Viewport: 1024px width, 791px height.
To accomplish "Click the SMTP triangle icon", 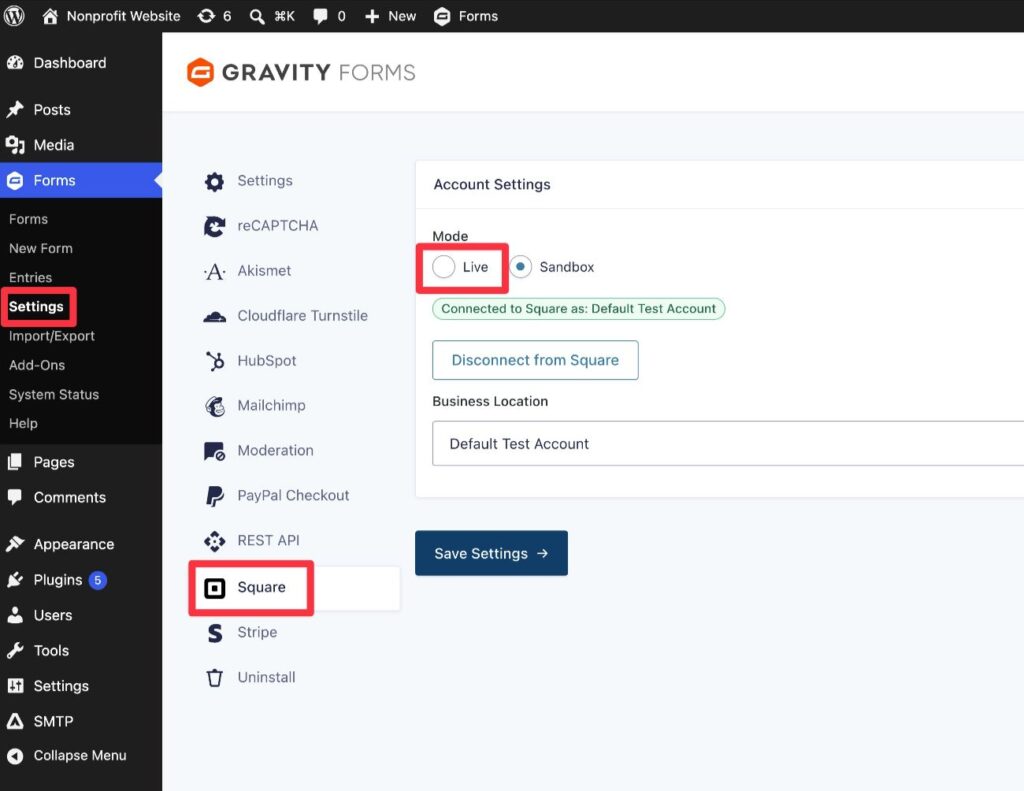I will 15,720.
